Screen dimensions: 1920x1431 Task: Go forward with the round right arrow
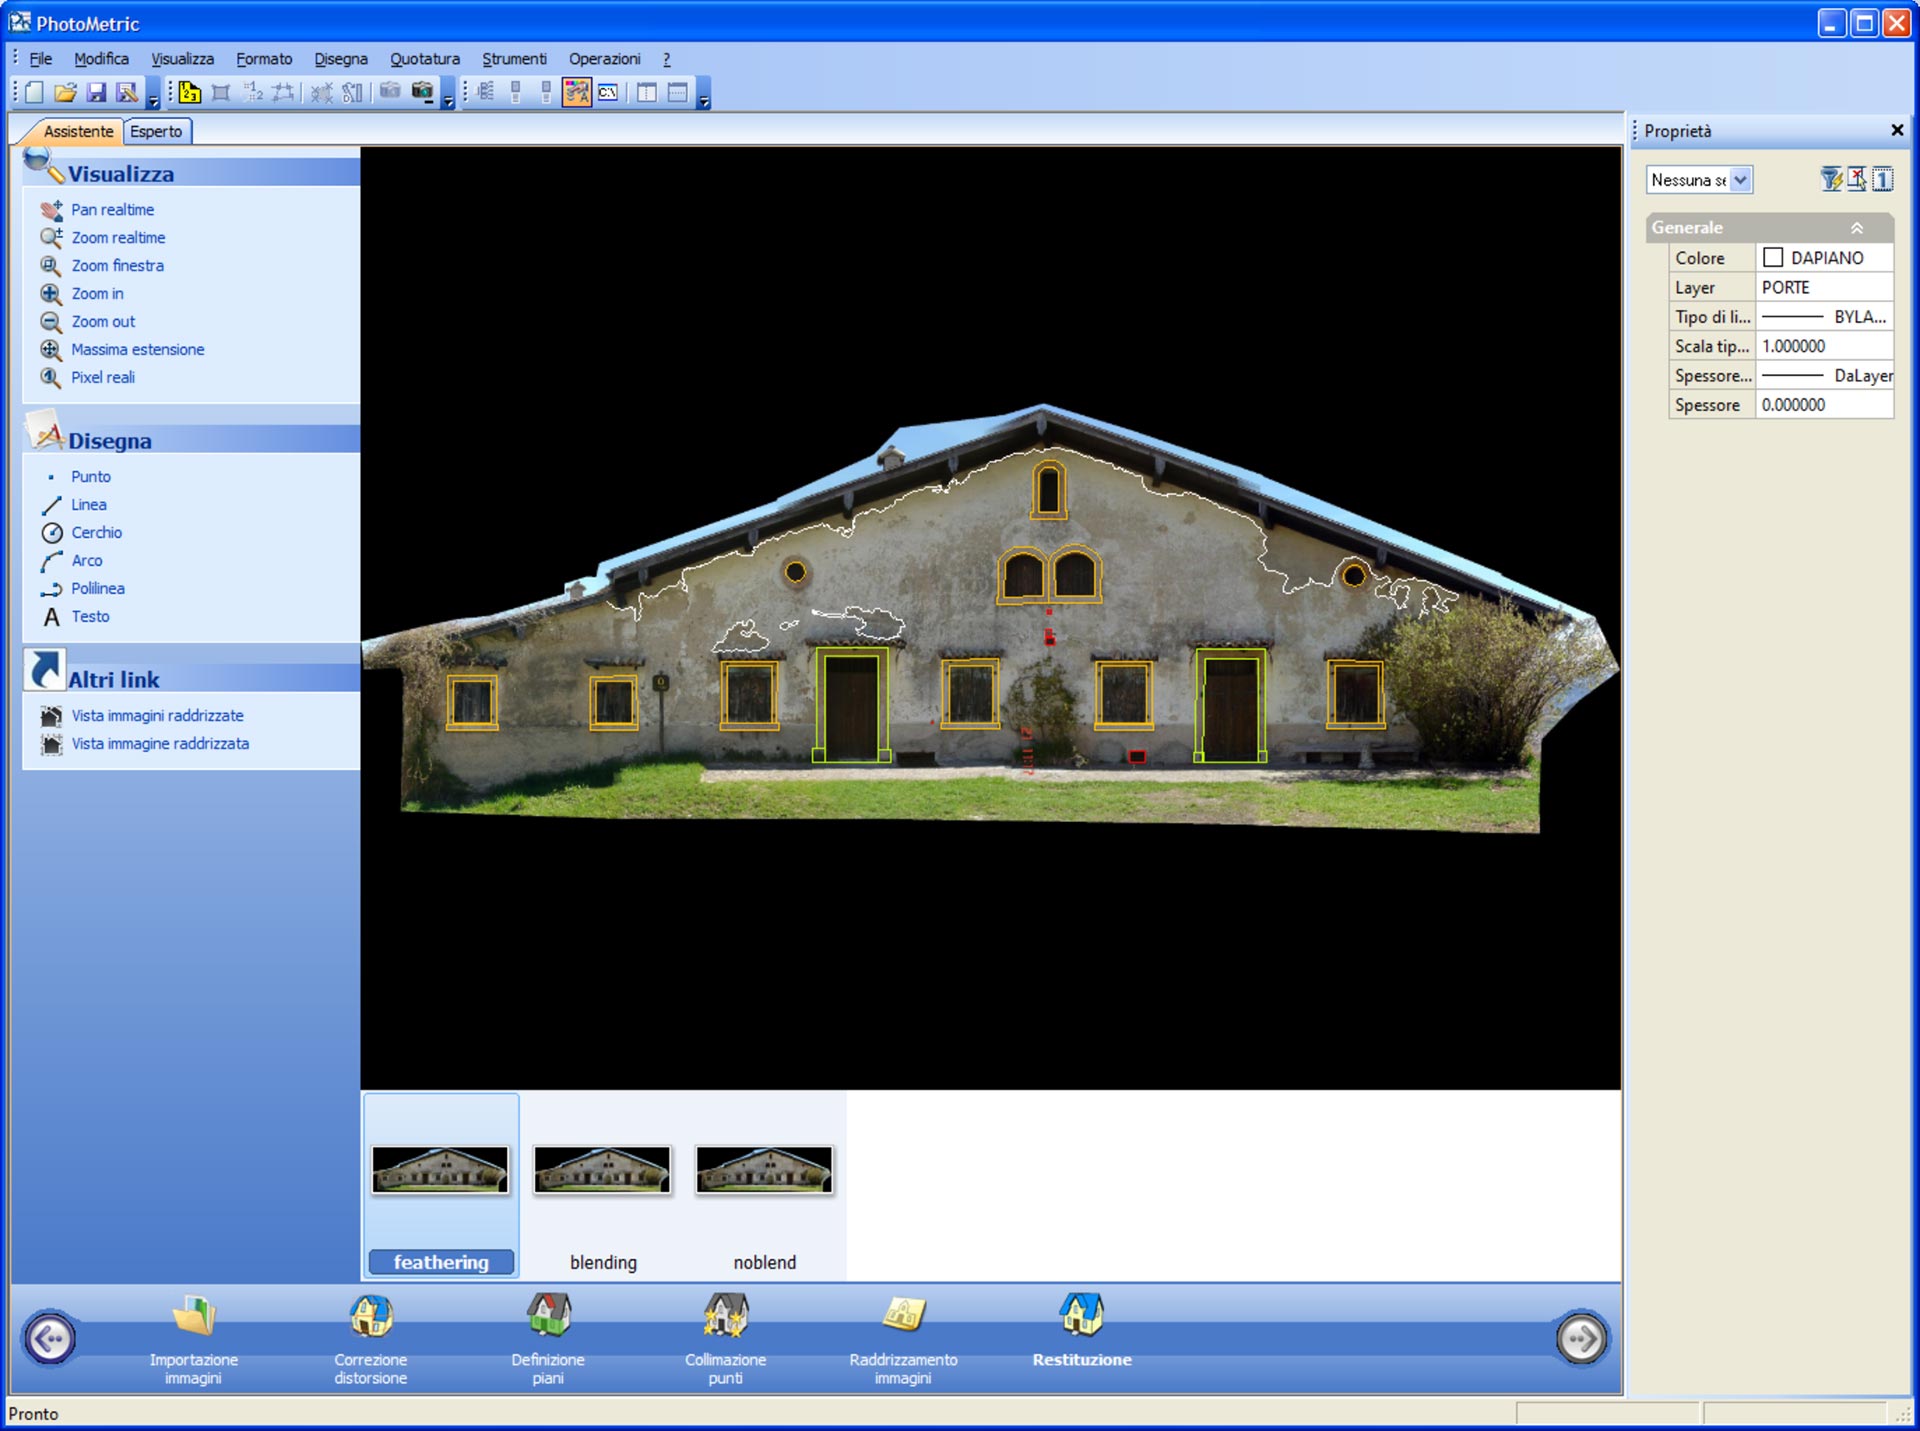click(1582, 1339)
